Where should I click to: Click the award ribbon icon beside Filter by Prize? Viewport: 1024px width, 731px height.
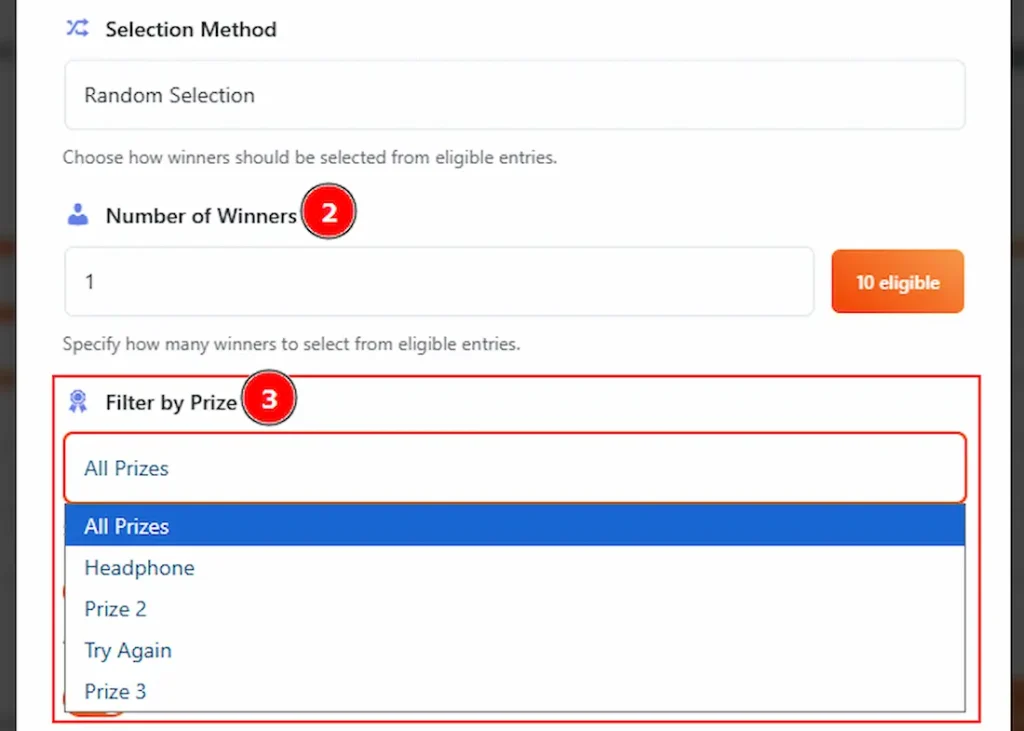(x=77, y=402)
